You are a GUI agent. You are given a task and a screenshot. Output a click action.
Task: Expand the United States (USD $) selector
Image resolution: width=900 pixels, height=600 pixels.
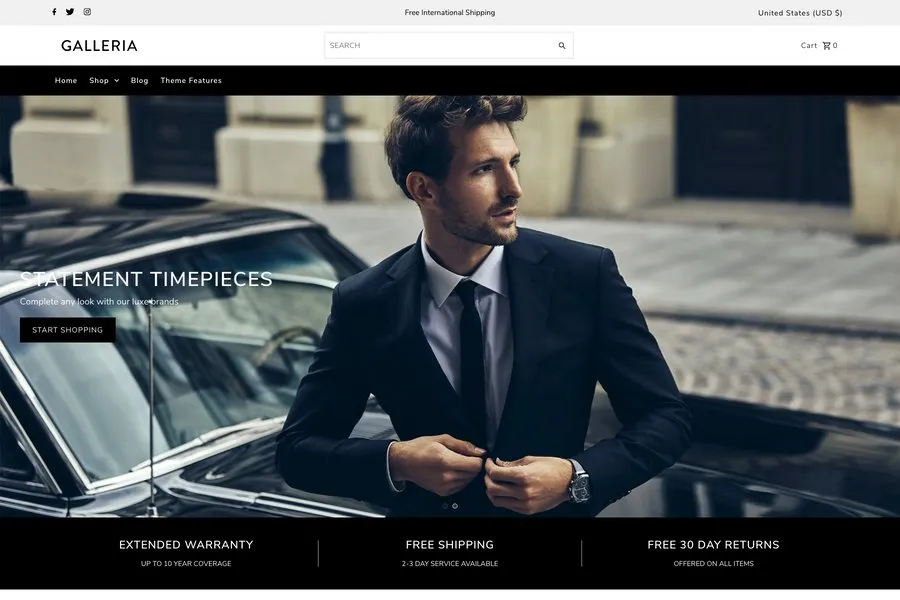pyautogui.click(x=800, y=13)
